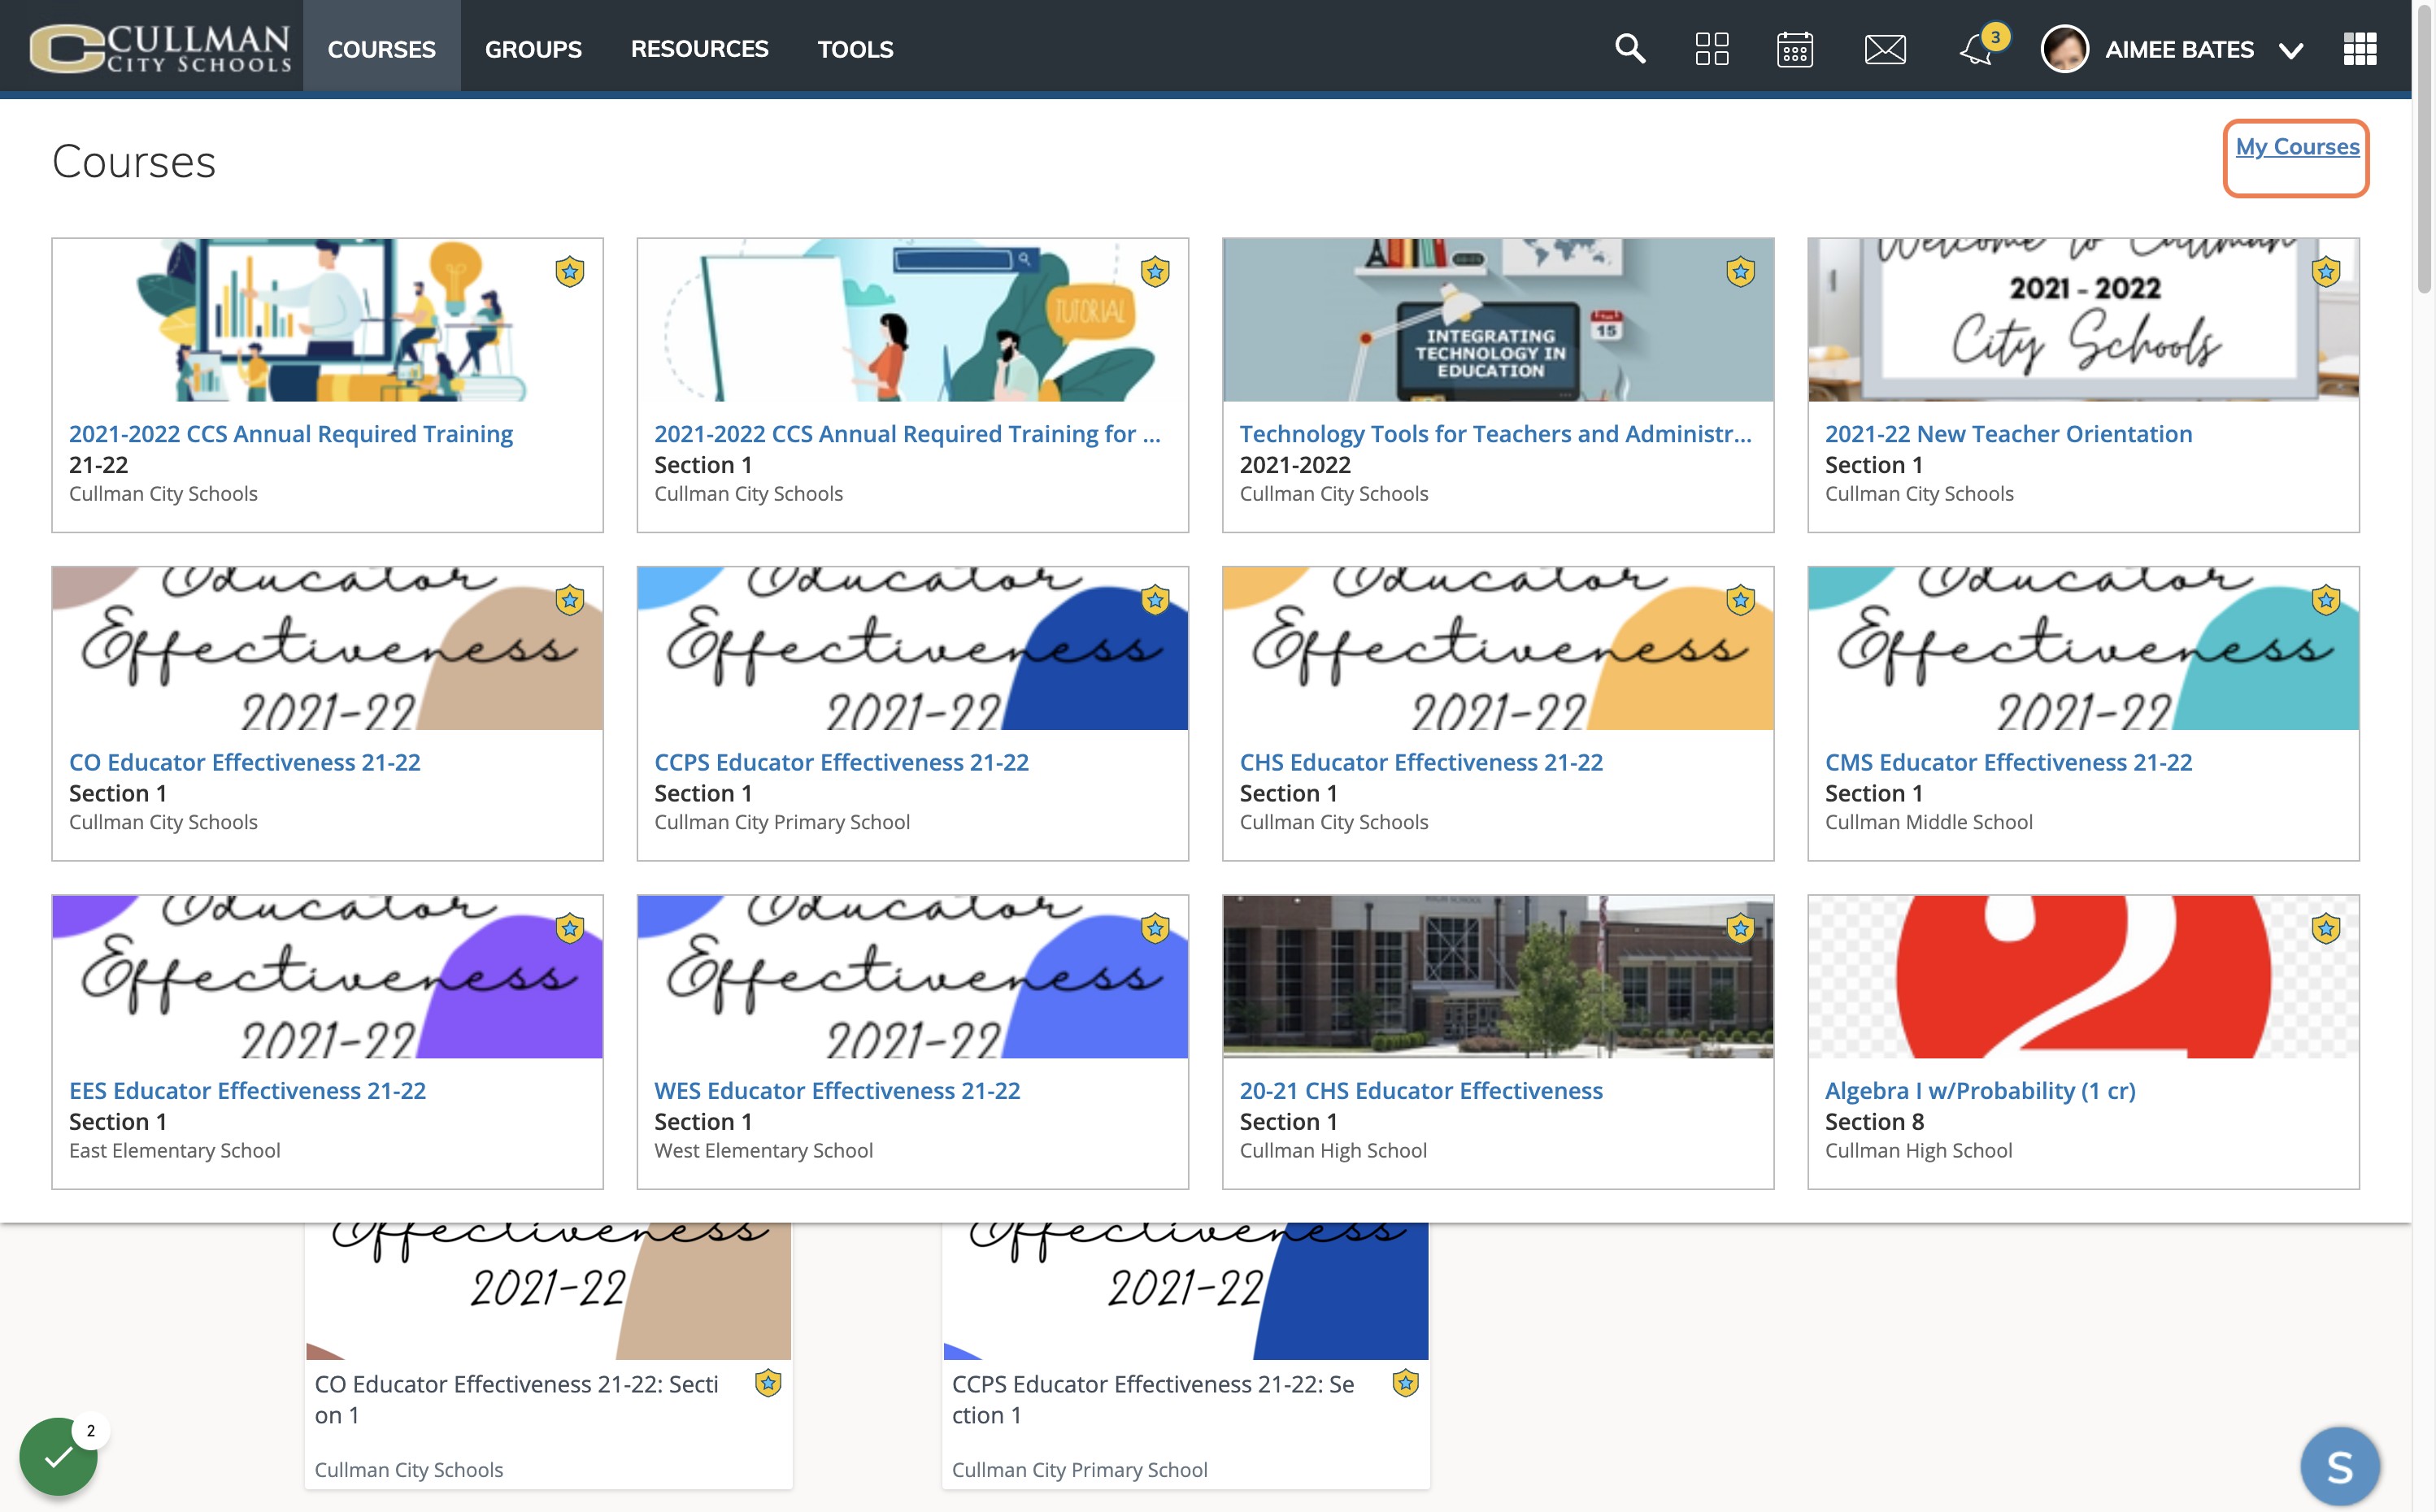Screen dimensions: 2436x1512
Task: Click the My Courses link
Action: 2297,146
